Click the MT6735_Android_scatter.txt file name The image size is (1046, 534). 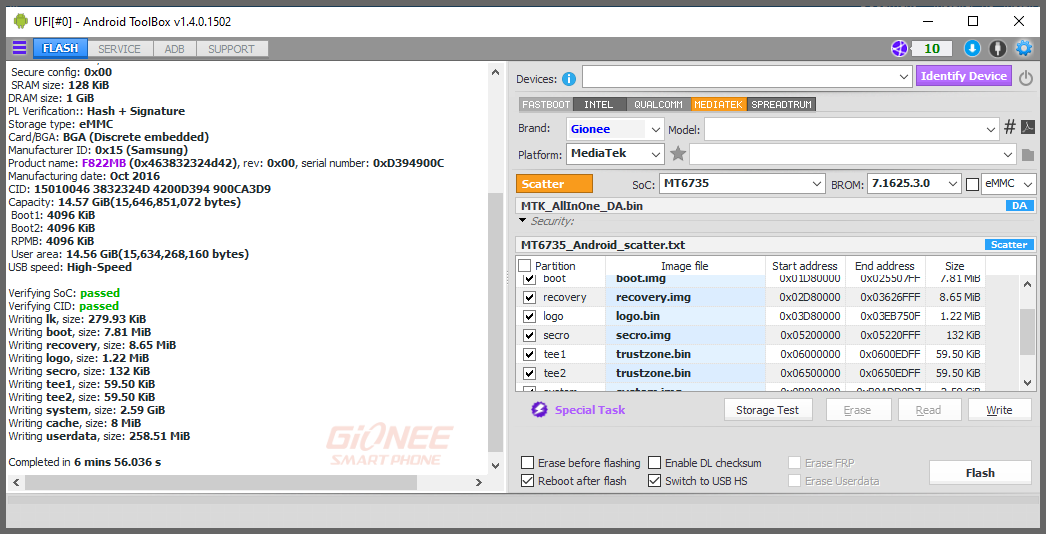click(x=603, y=245)
